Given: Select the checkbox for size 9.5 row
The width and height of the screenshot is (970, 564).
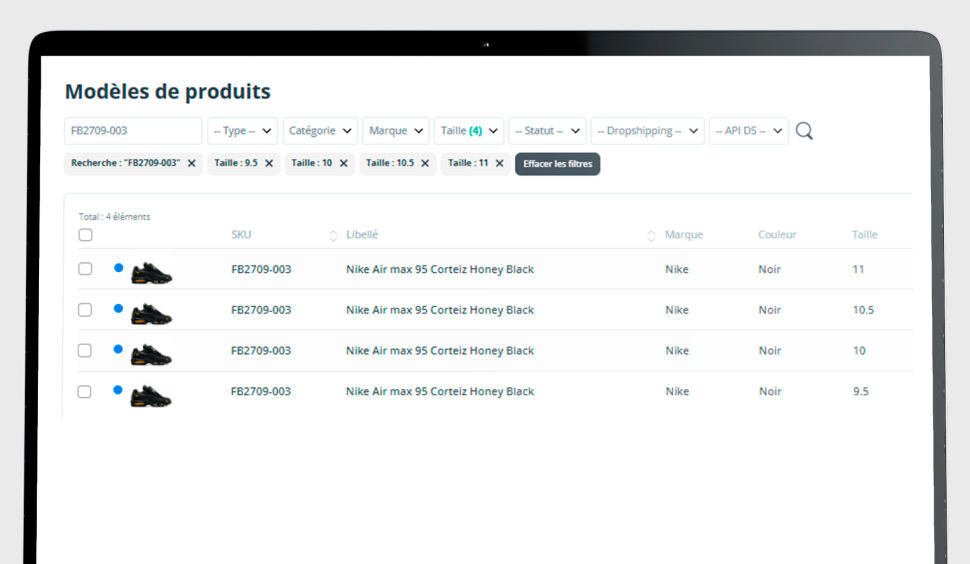Looking at the screenshot, I should [x=85, y=391].
